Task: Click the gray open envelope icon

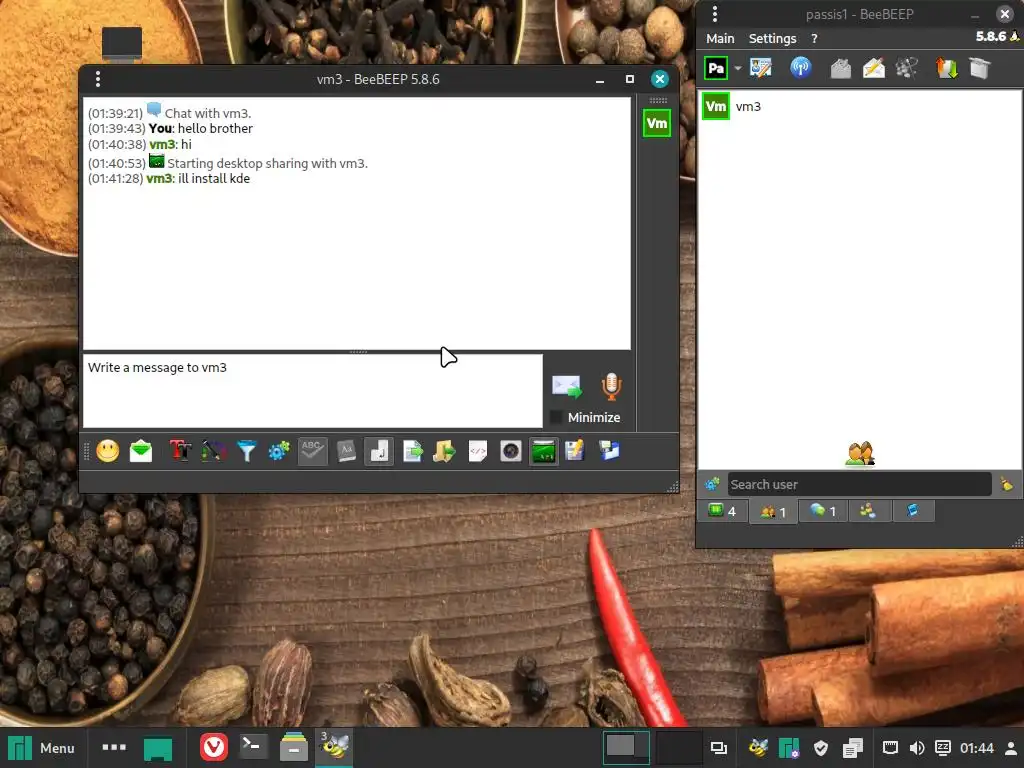Action: [840, 68]
